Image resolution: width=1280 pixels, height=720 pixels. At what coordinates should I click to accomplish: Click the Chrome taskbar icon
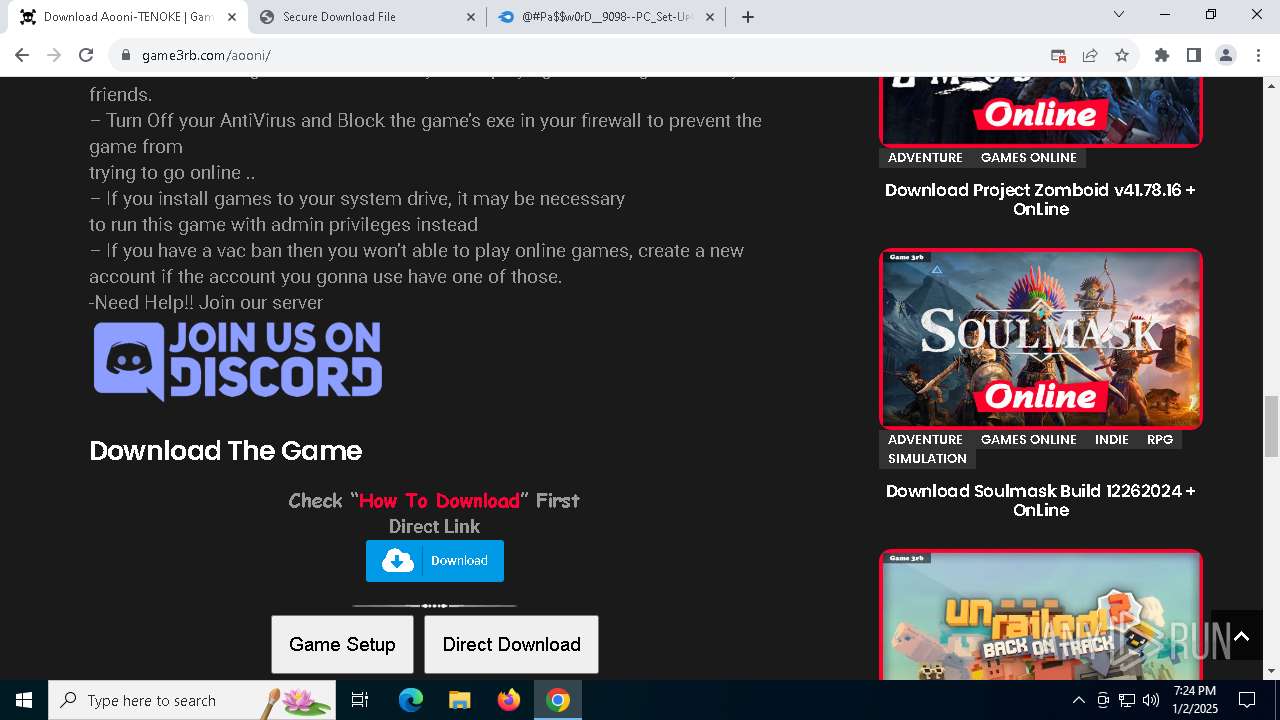click(x=558, y=700)
